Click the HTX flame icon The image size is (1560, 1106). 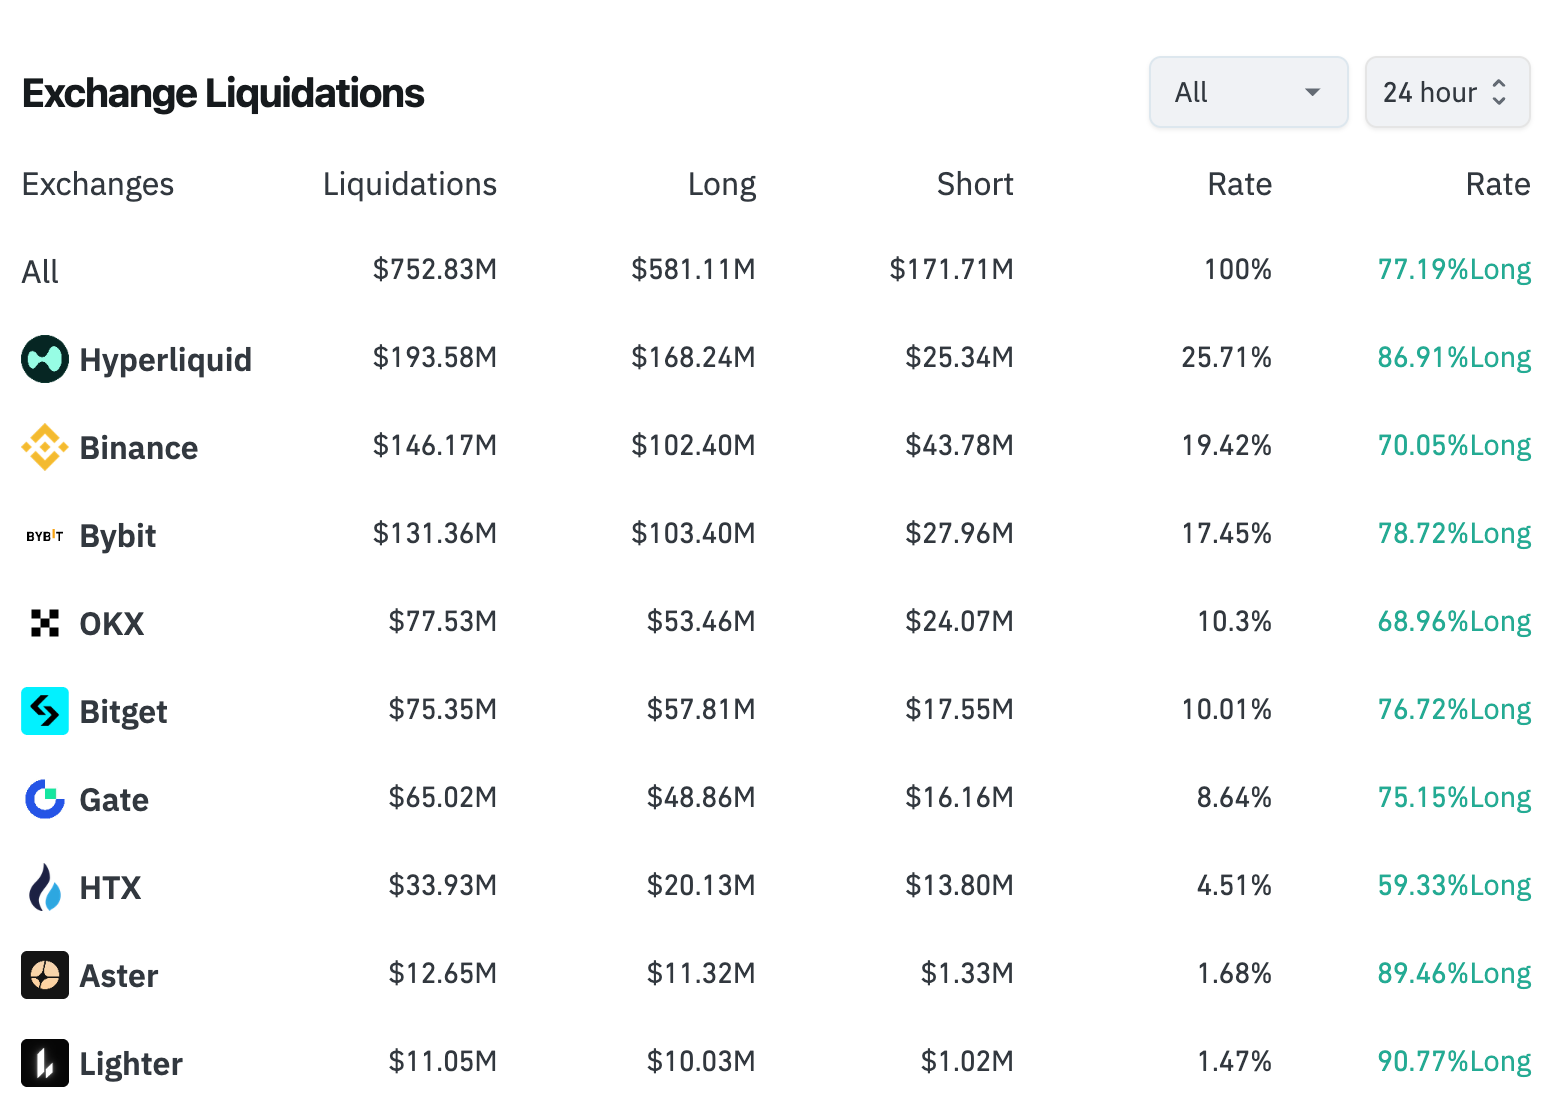pyautogui.click(x=44, y=887)
